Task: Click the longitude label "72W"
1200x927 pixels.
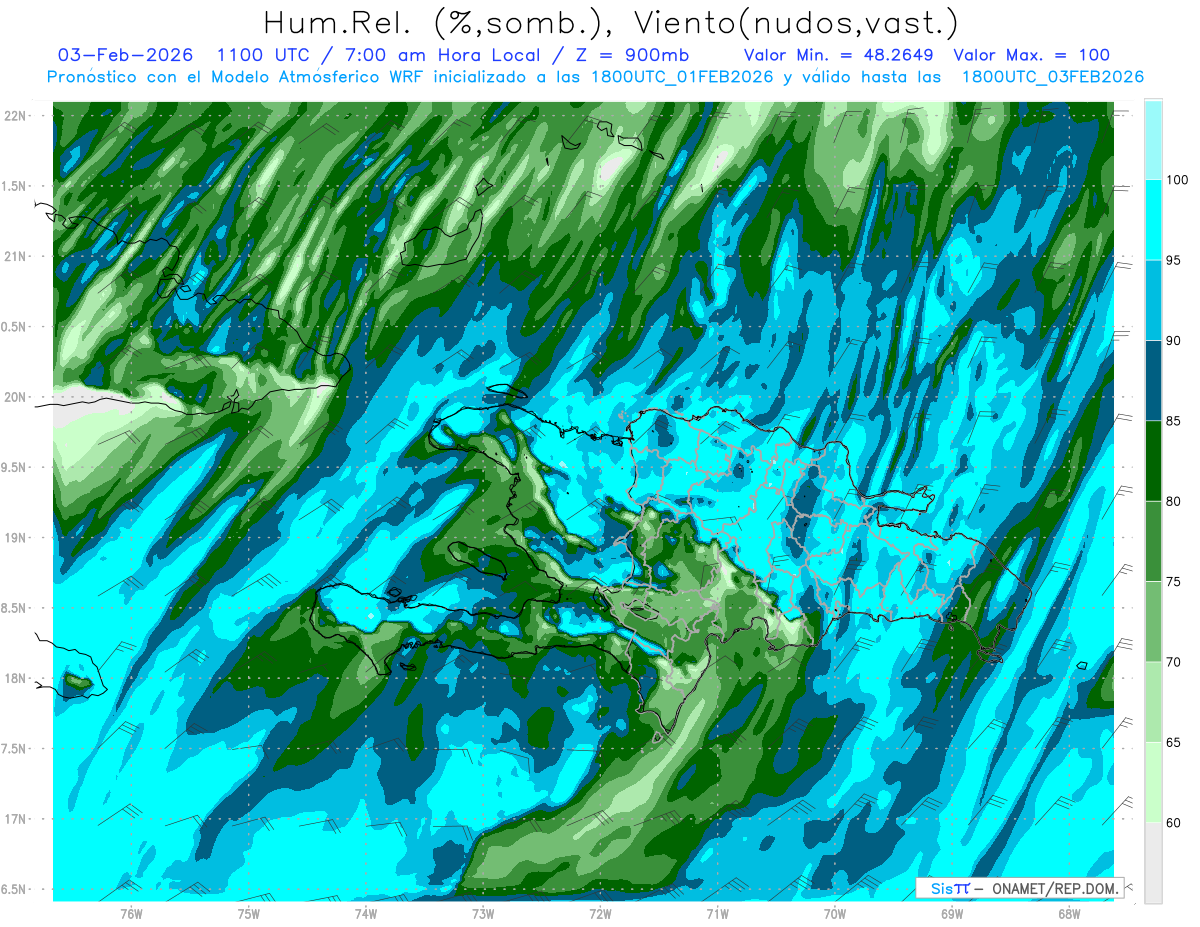Action: 600,913
